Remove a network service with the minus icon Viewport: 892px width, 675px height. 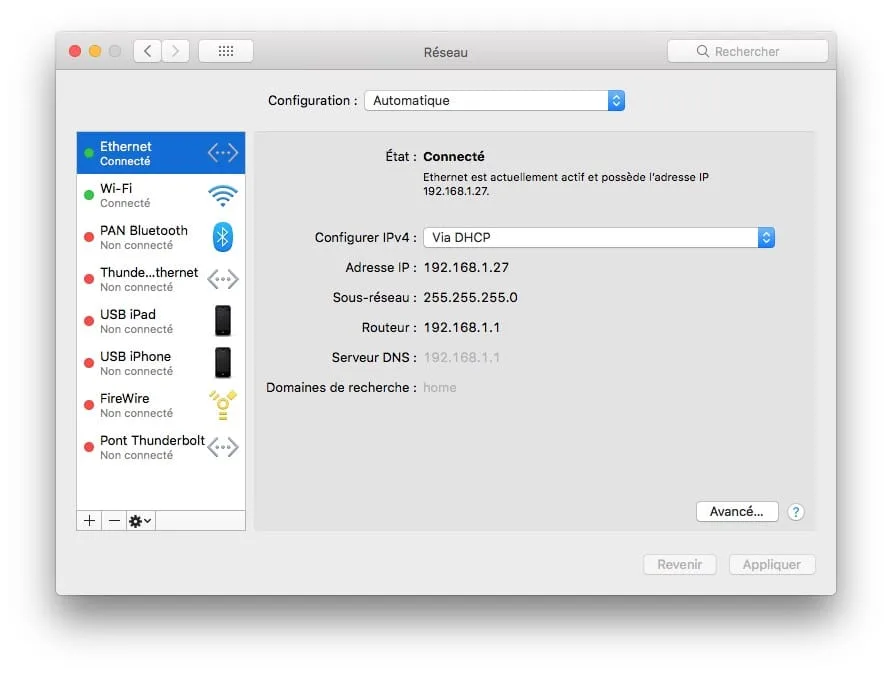pos(113,520)
